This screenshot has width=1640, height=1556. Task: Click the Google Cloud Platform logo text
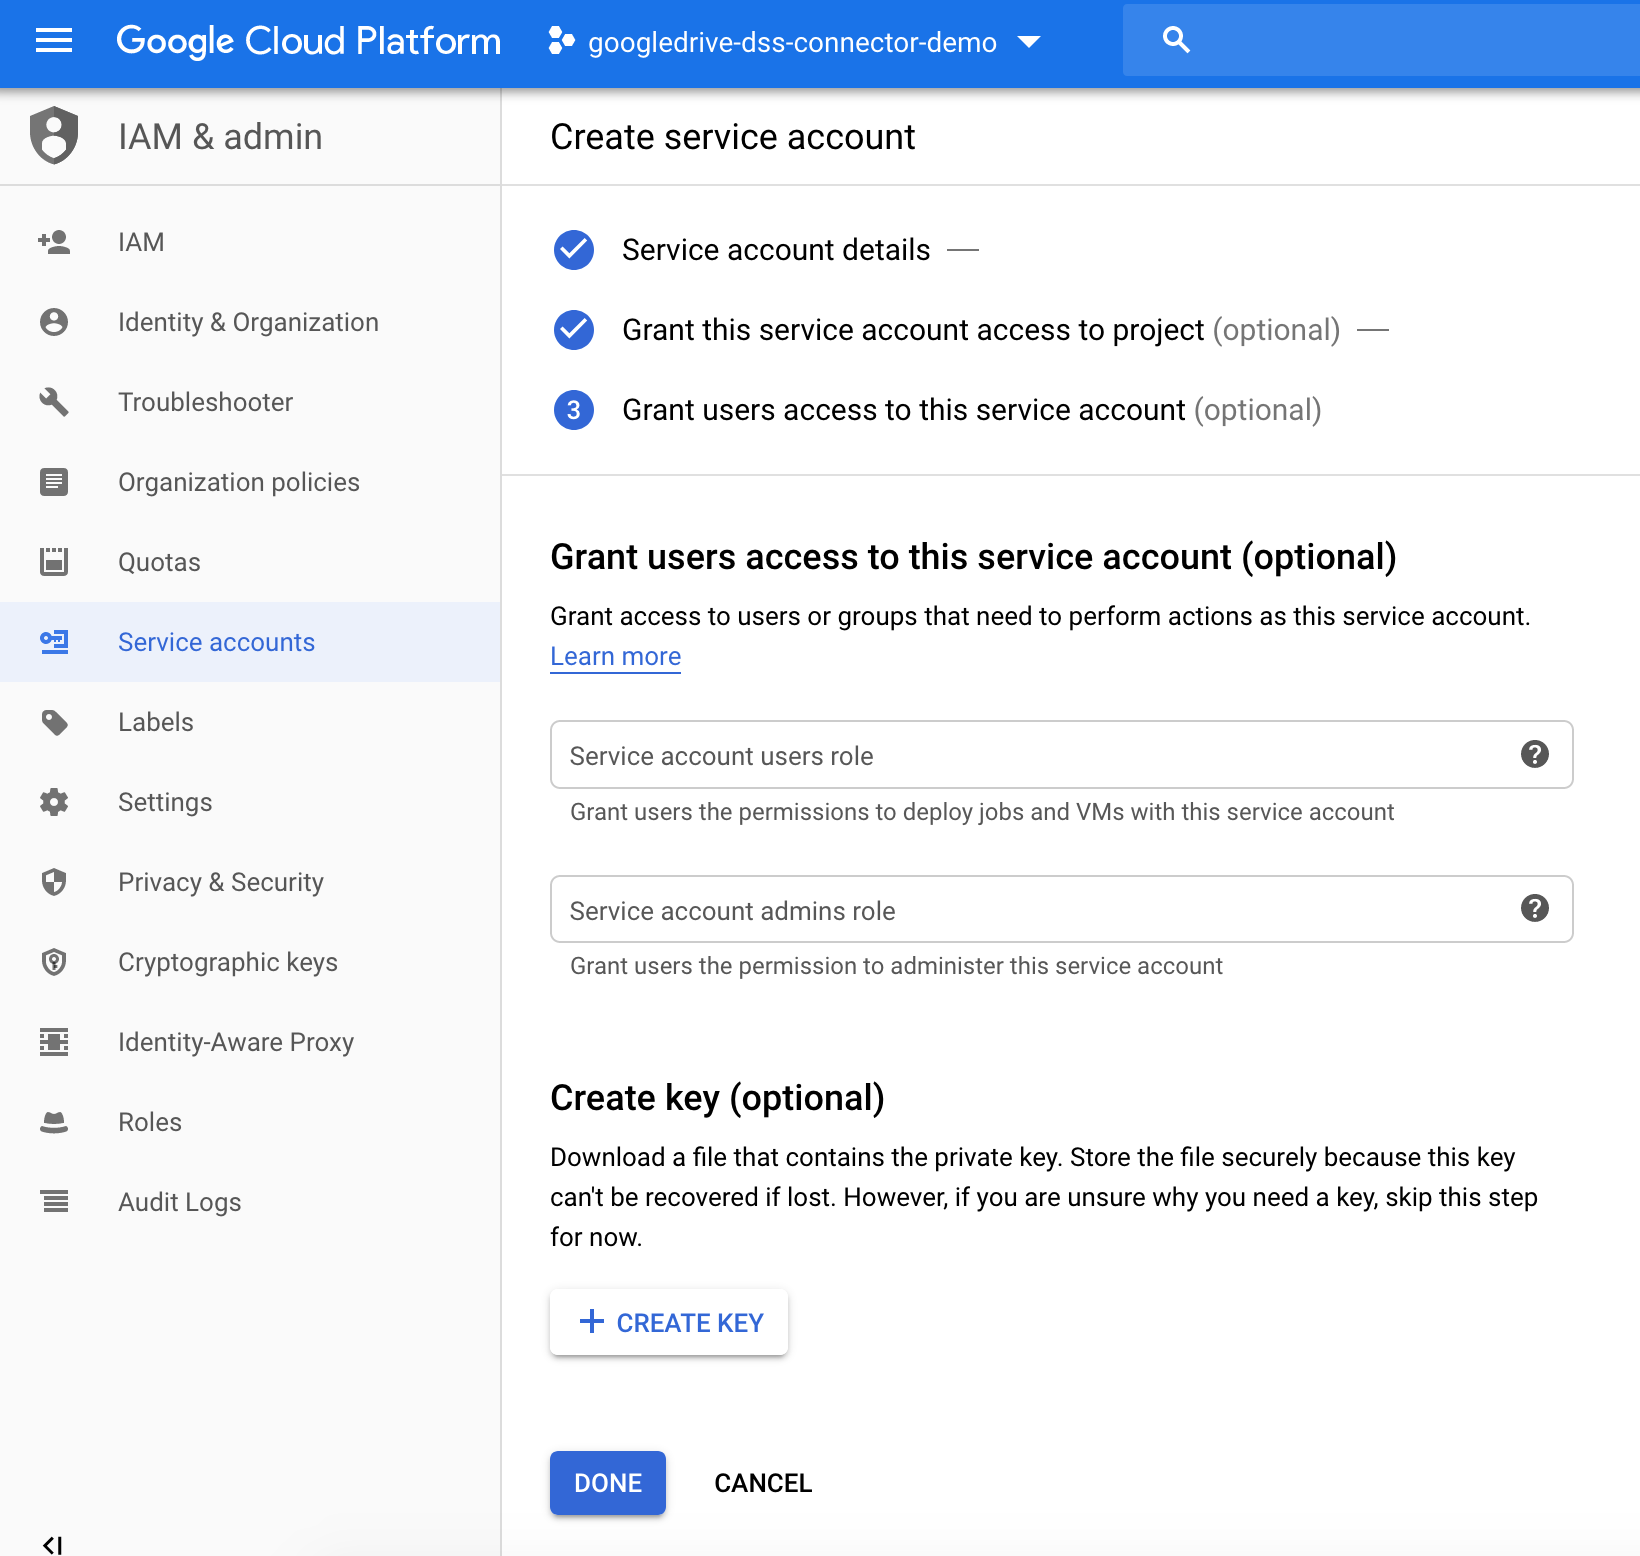pyautogui.click(x=309, y=41)
